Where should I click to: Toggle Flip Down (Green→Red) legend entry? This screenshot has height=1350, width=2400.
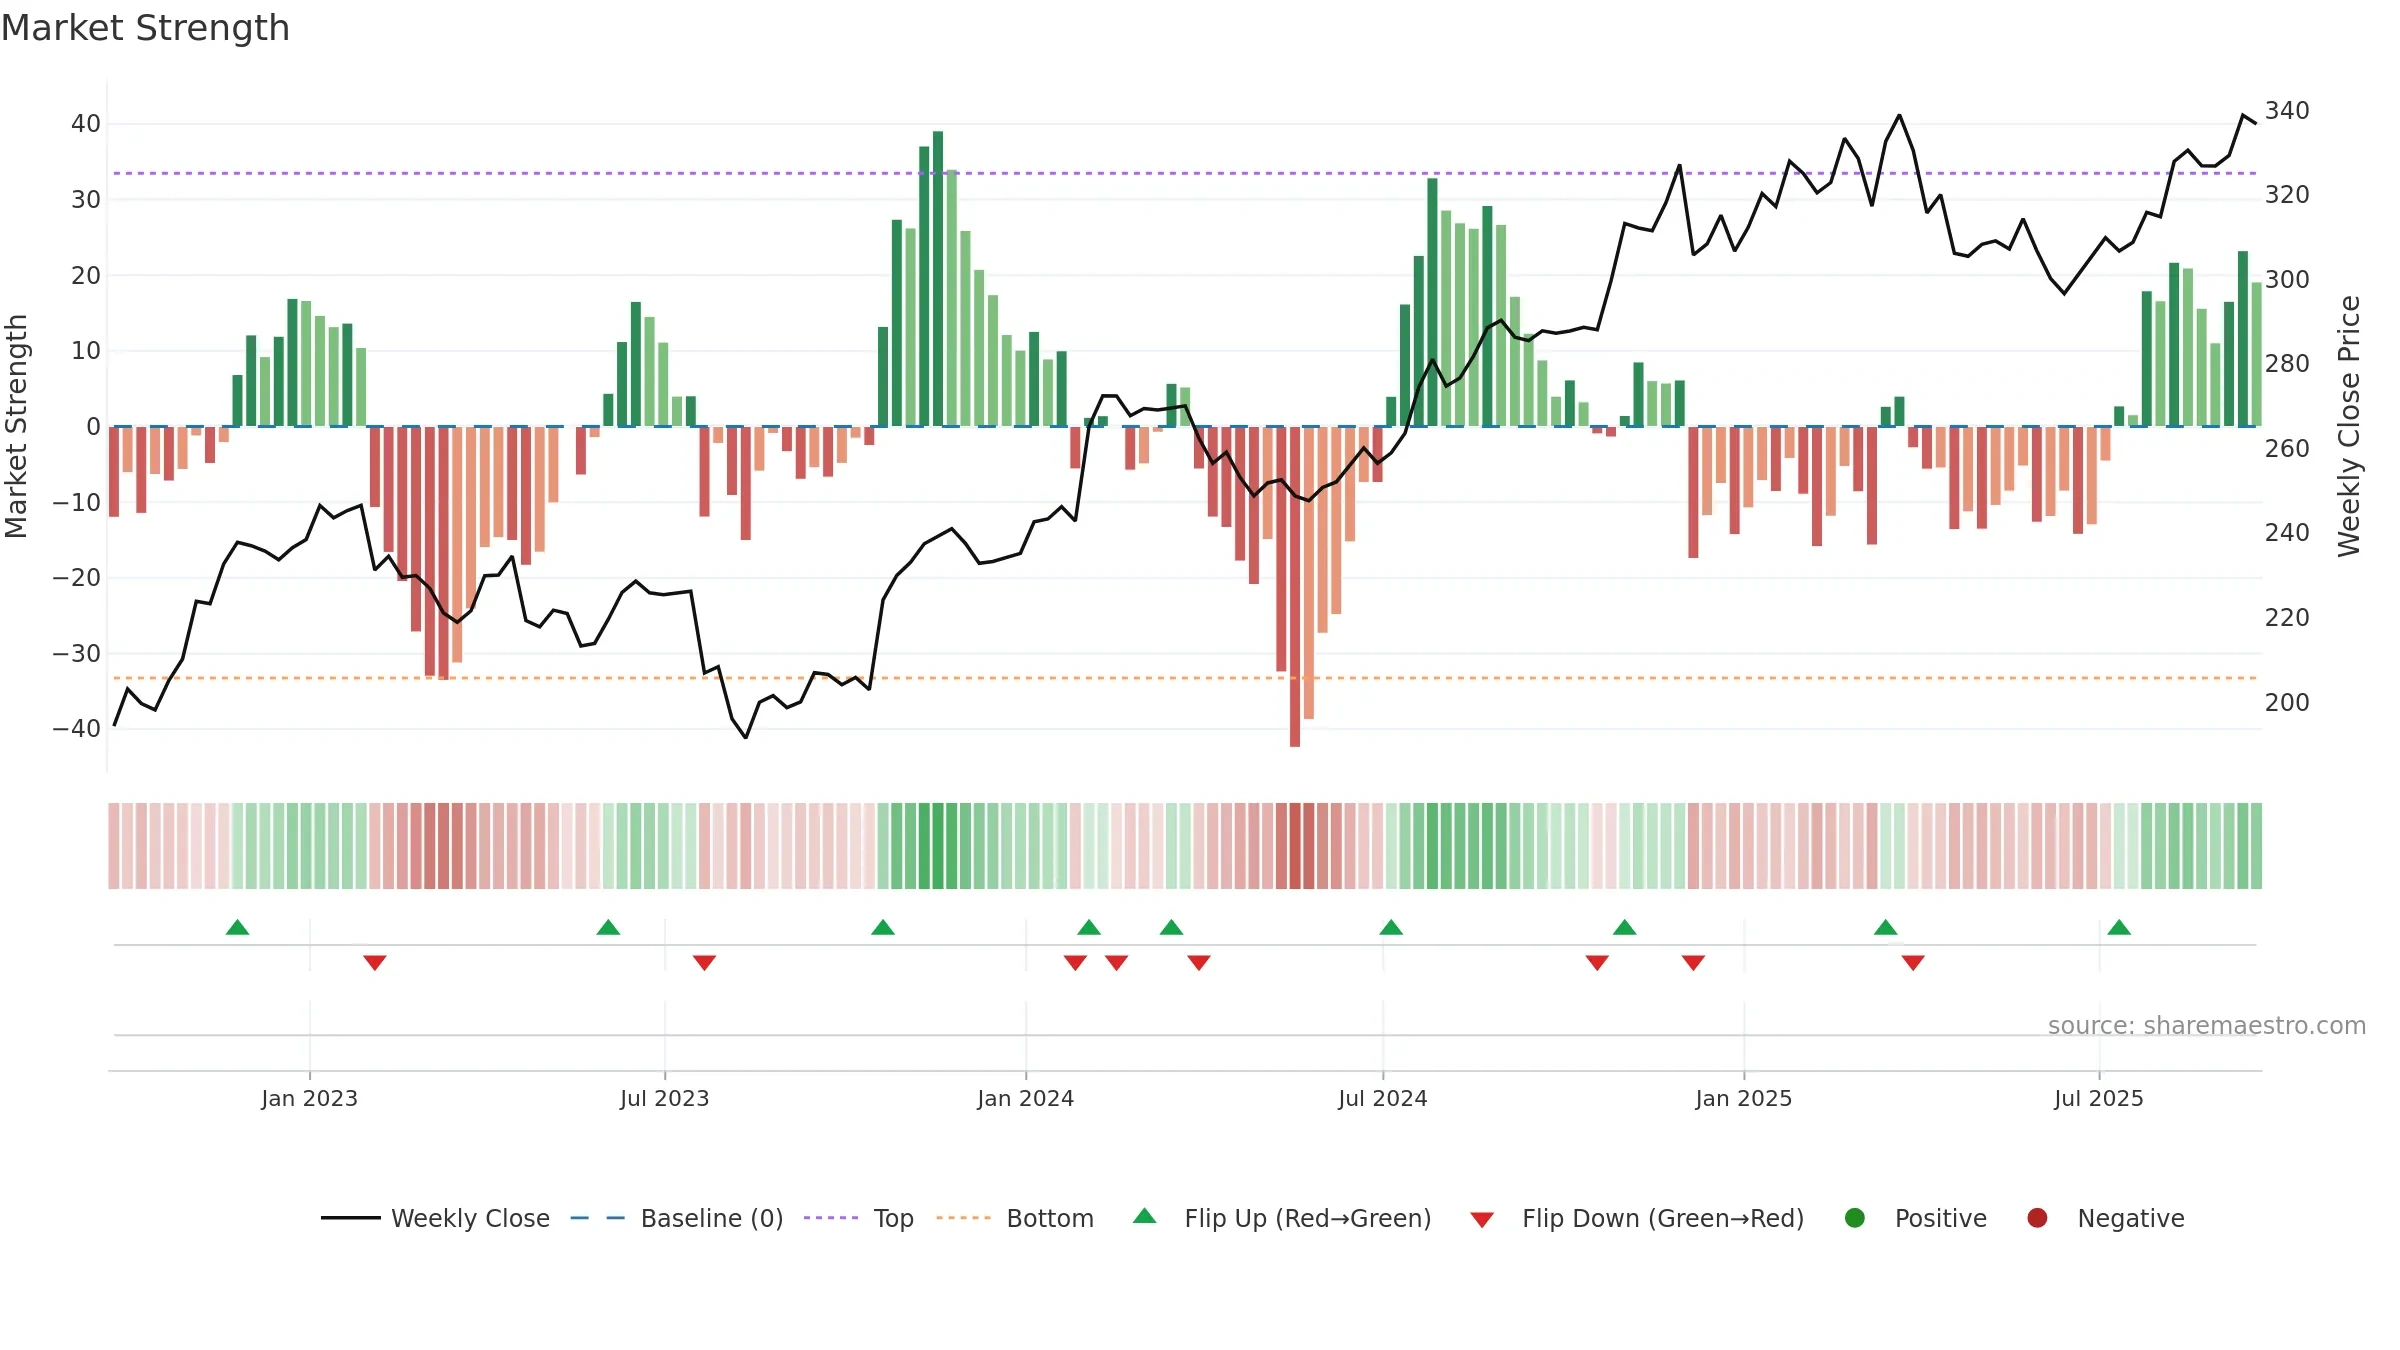pos(1637,1218)
